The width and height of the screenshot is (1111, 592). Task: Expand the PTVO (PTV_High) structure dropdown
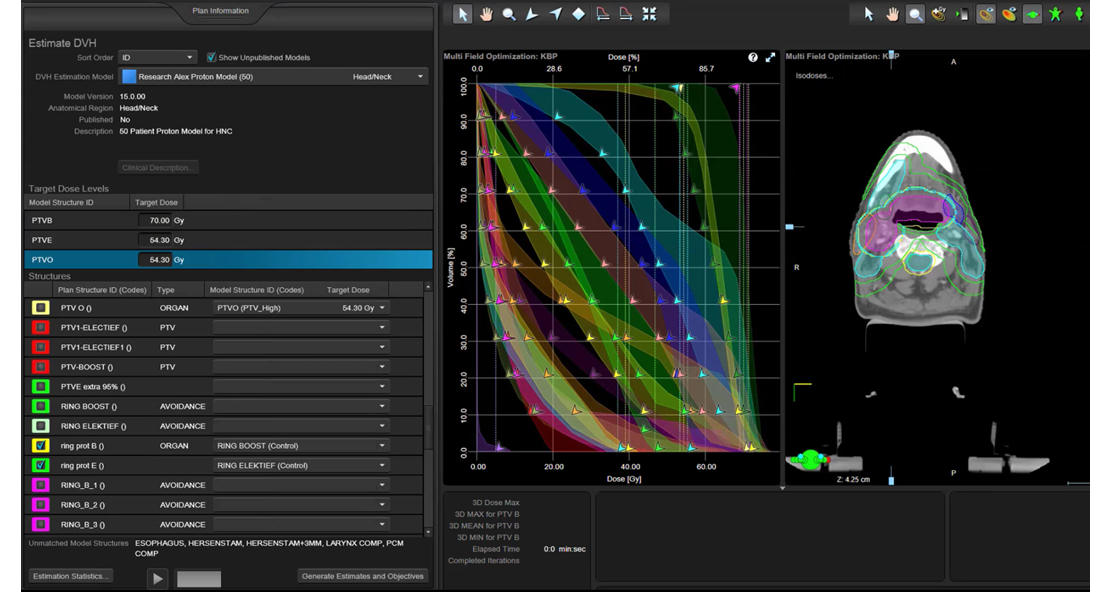pyautogui.click(x=382, y=308)
